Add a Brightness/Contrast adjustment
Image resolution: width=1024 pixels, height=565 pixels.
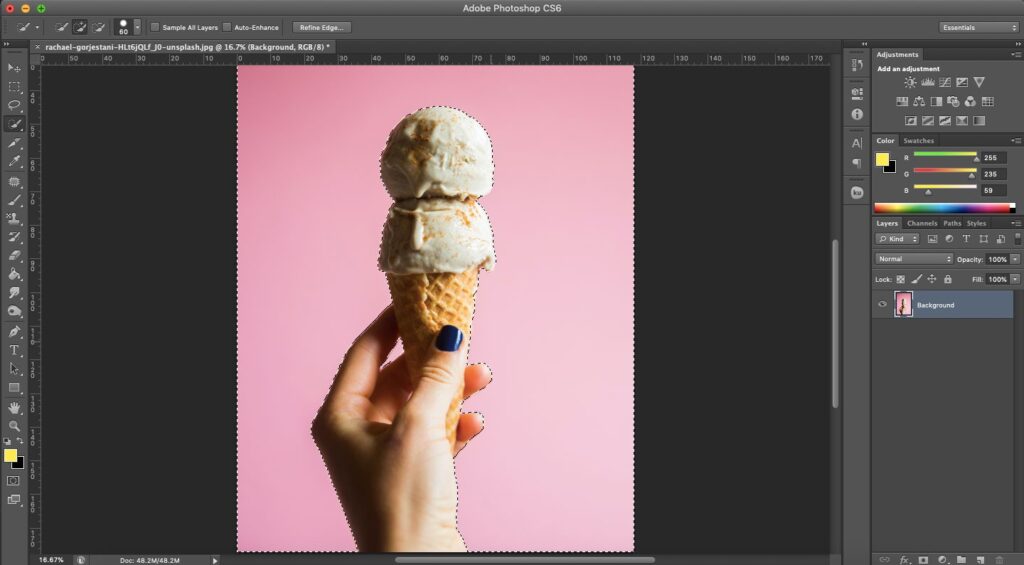[910, 83]
